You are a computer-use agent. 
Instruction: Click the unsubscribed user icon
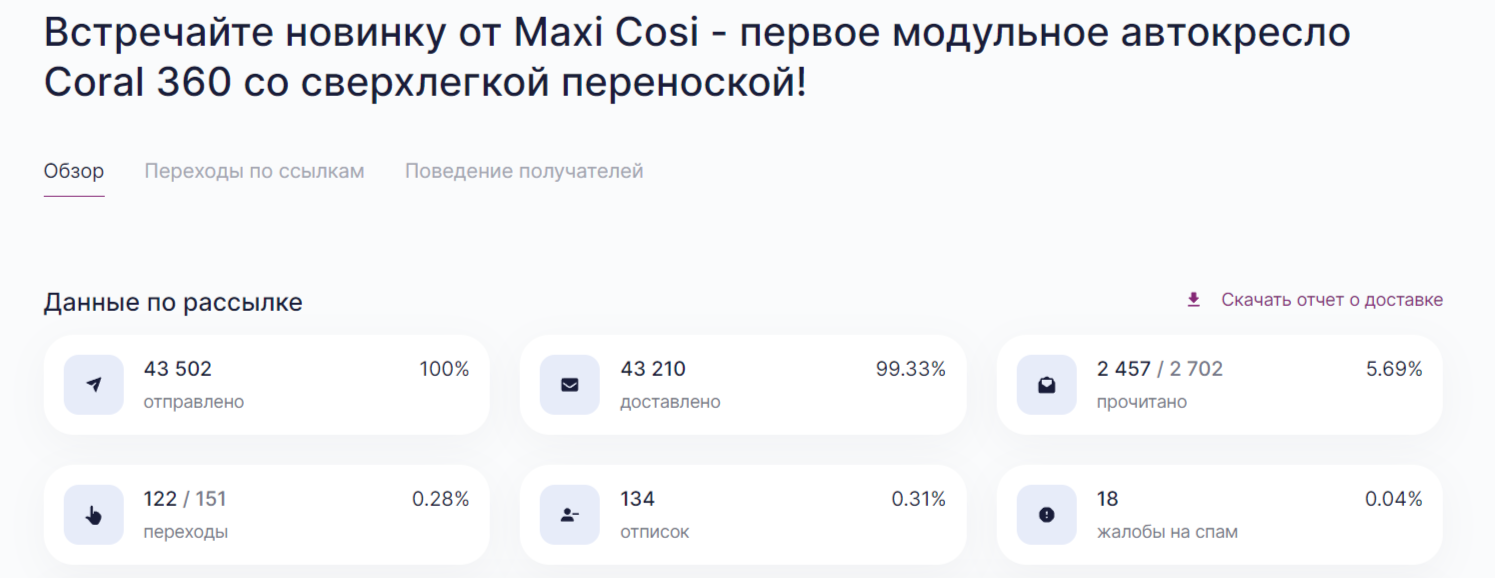coord(570,515)
